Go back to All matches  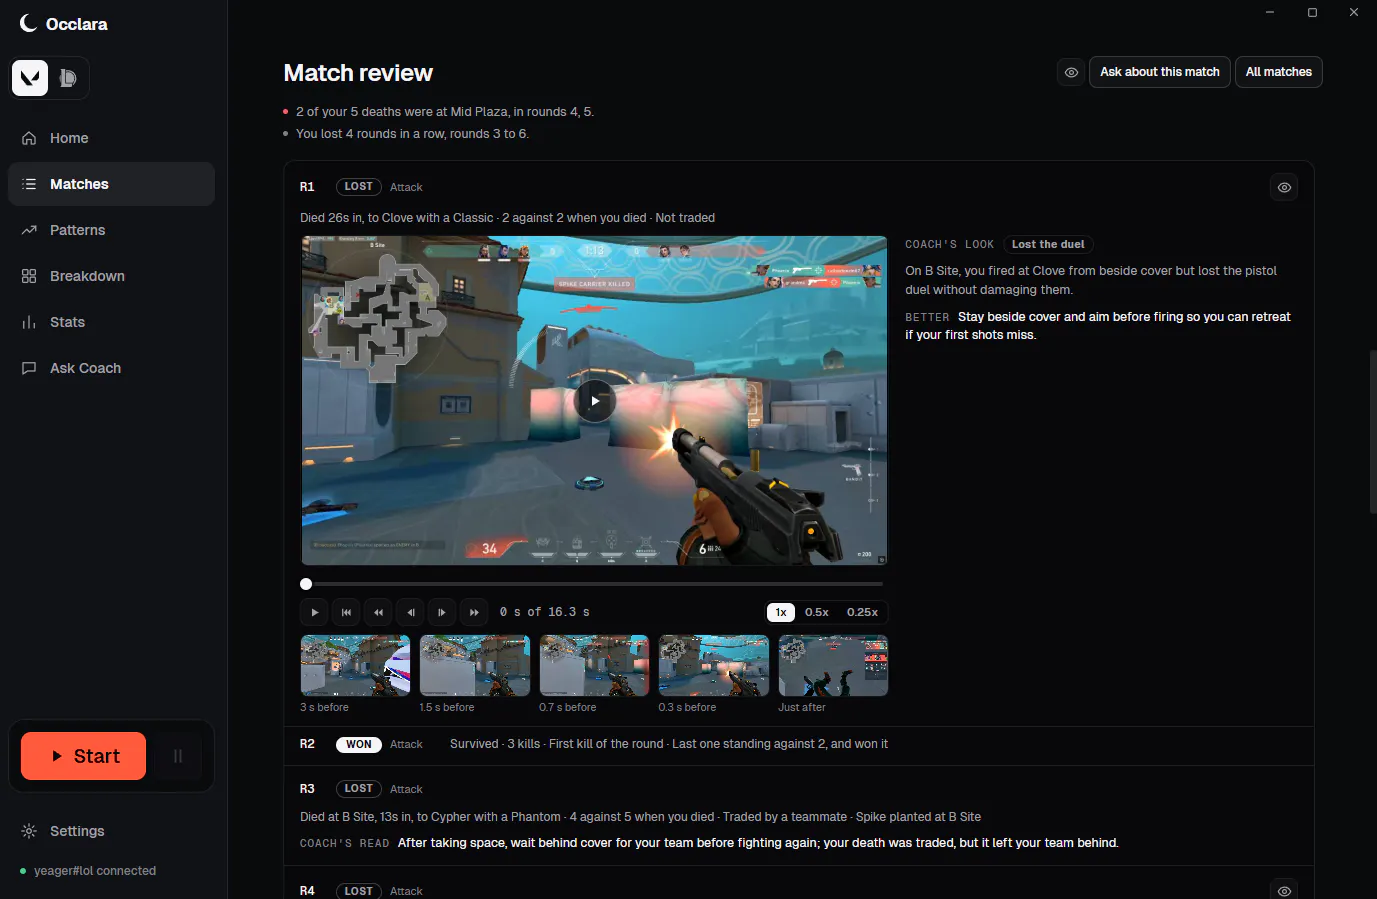[x=1279, y=72]
